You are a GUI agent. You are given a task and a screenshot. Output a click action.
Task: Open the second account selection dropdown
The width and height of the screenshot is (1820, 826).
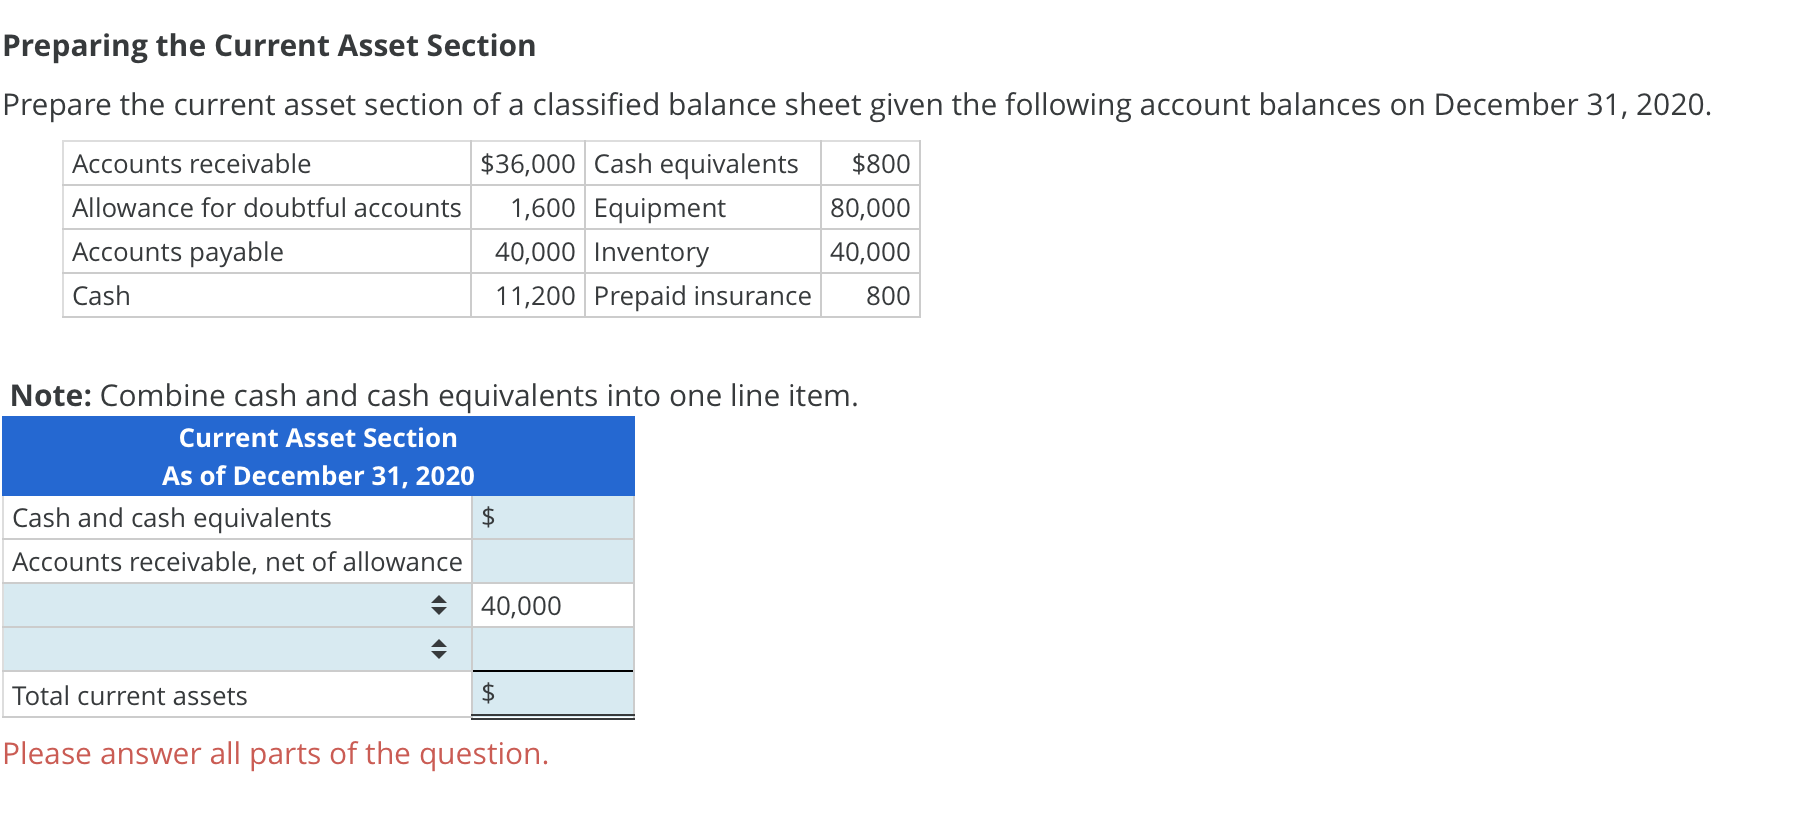click(440, 648)
